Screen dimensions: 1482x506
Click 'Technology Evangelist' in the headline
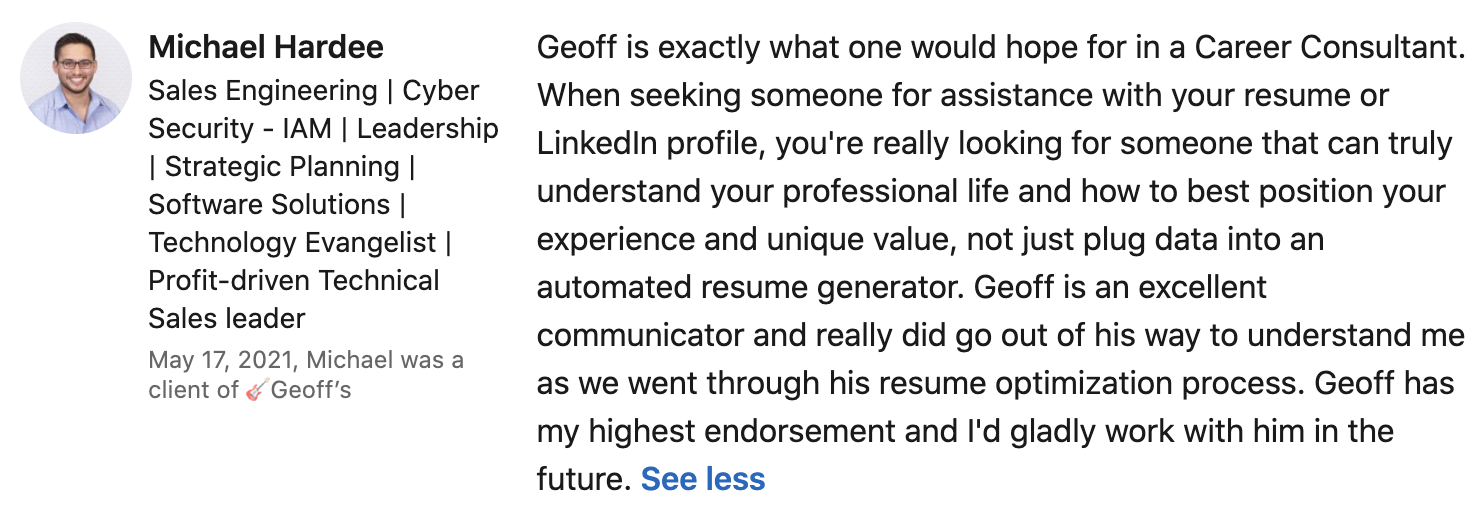292,243
